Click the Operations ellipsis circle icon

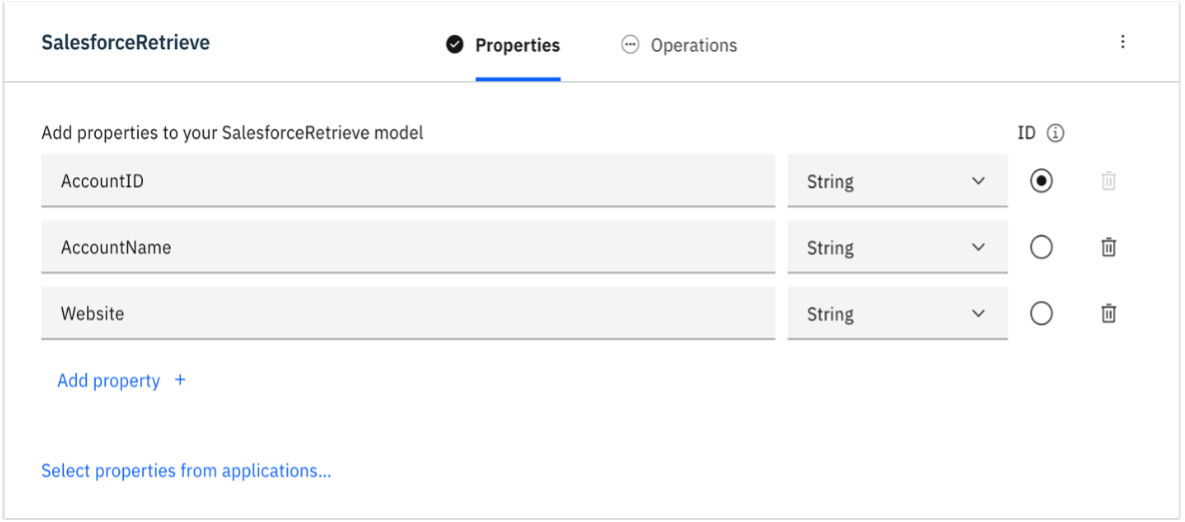630,45
